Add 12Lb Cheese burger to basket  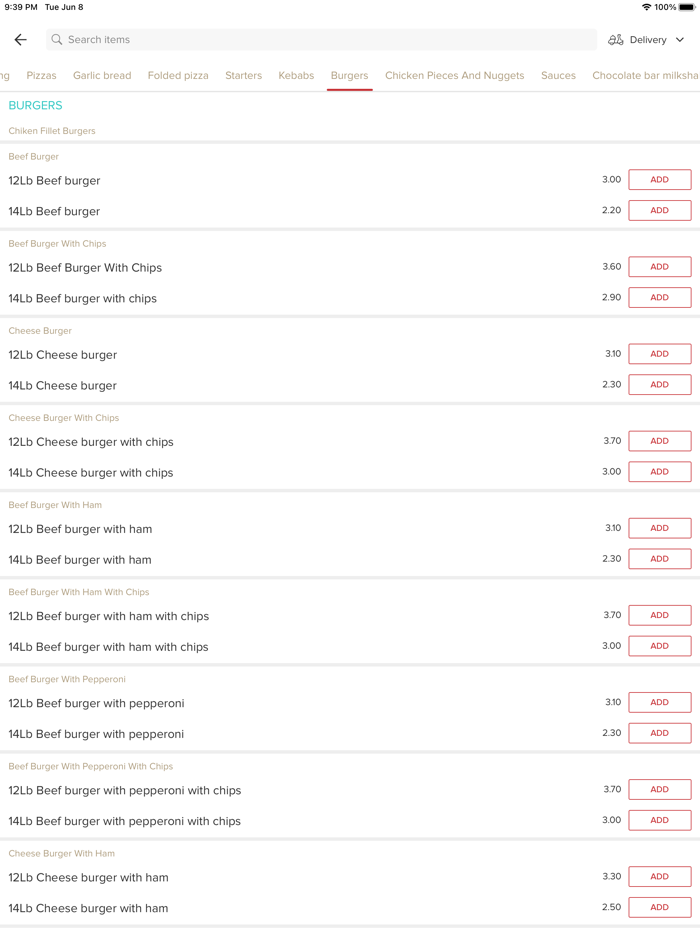(x=659, y=354)
